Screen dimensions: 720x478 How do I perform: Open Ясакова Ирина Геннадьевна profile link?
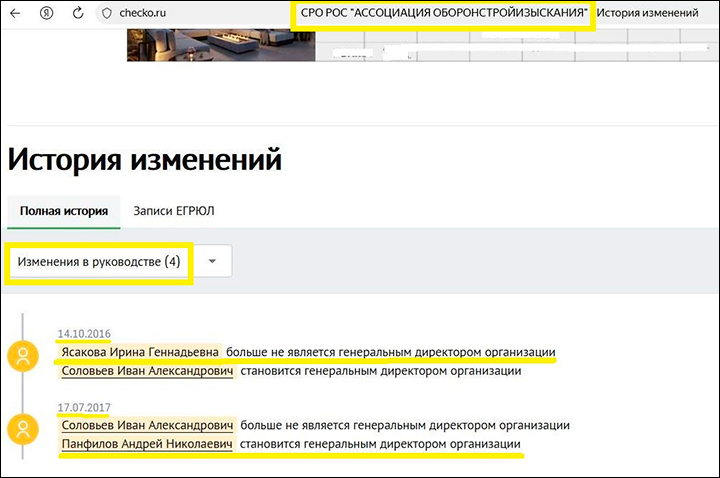click(139, 352)
